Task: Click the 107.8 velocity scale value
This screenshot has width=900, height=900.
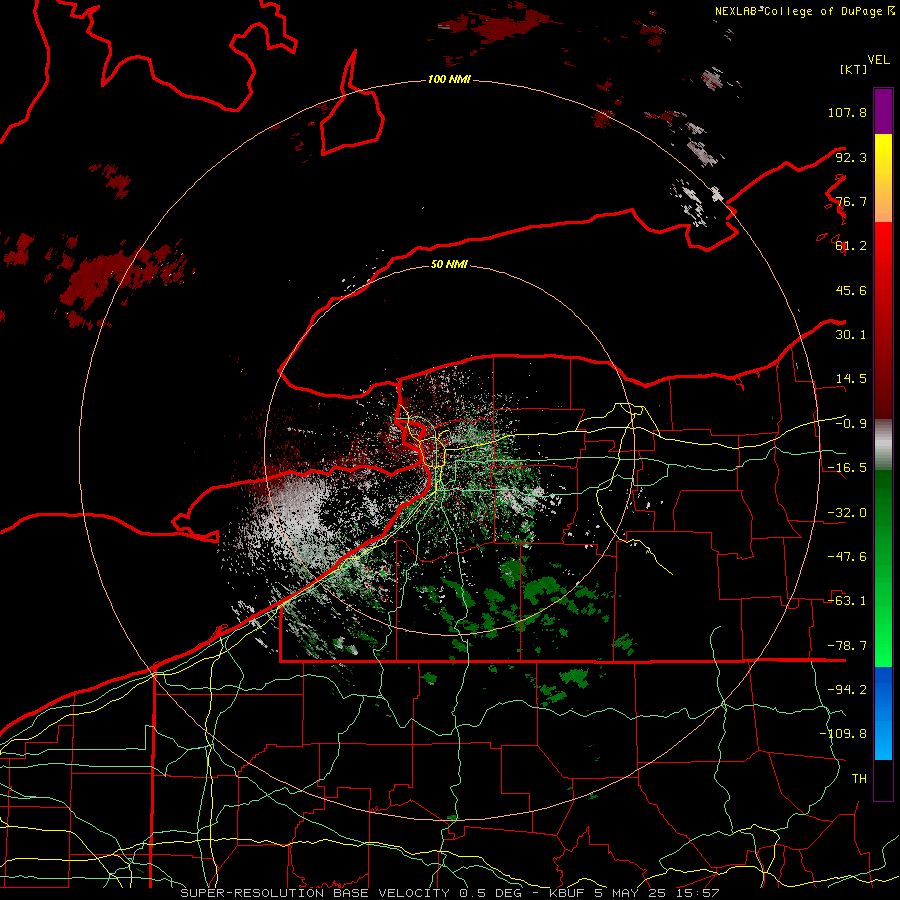Action: click(847, 112)
